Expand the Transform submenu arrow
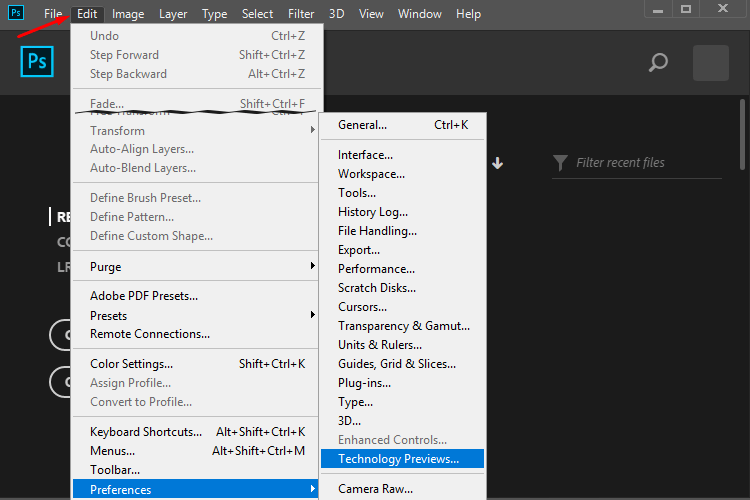 click(x=312, y=130)
